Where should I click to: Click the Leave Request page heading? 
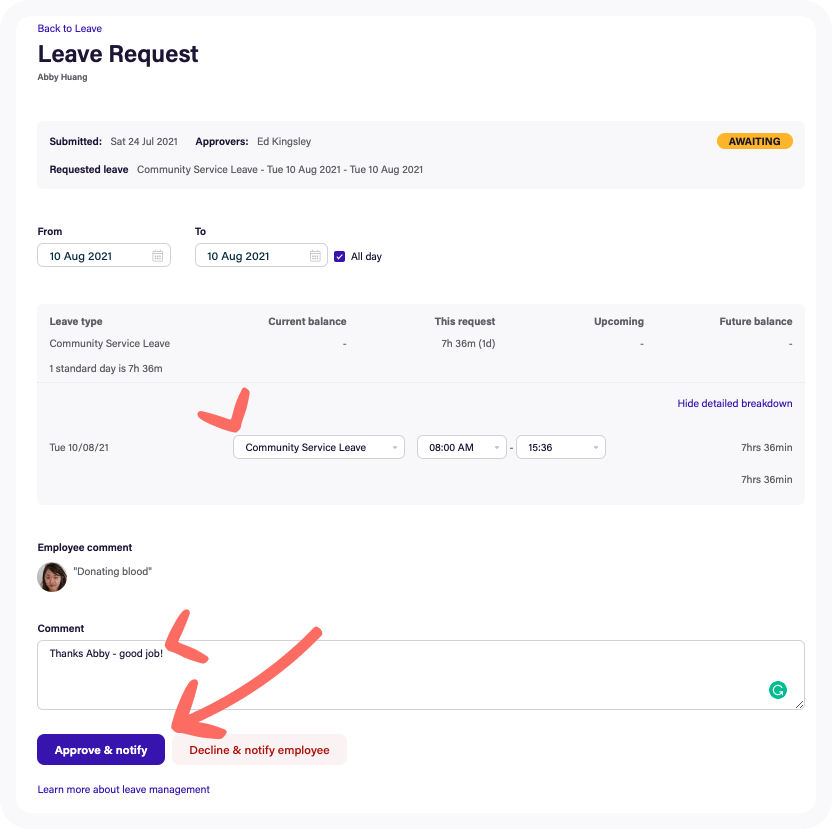coord(118,54)
